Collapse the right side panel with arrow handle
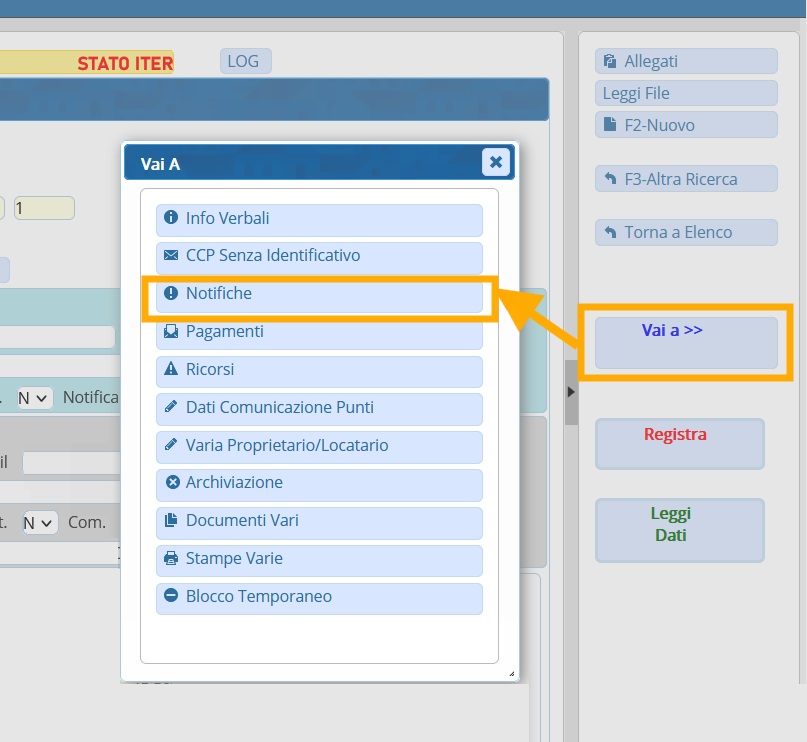Viewport: 807px width, 742px height. 571,392
